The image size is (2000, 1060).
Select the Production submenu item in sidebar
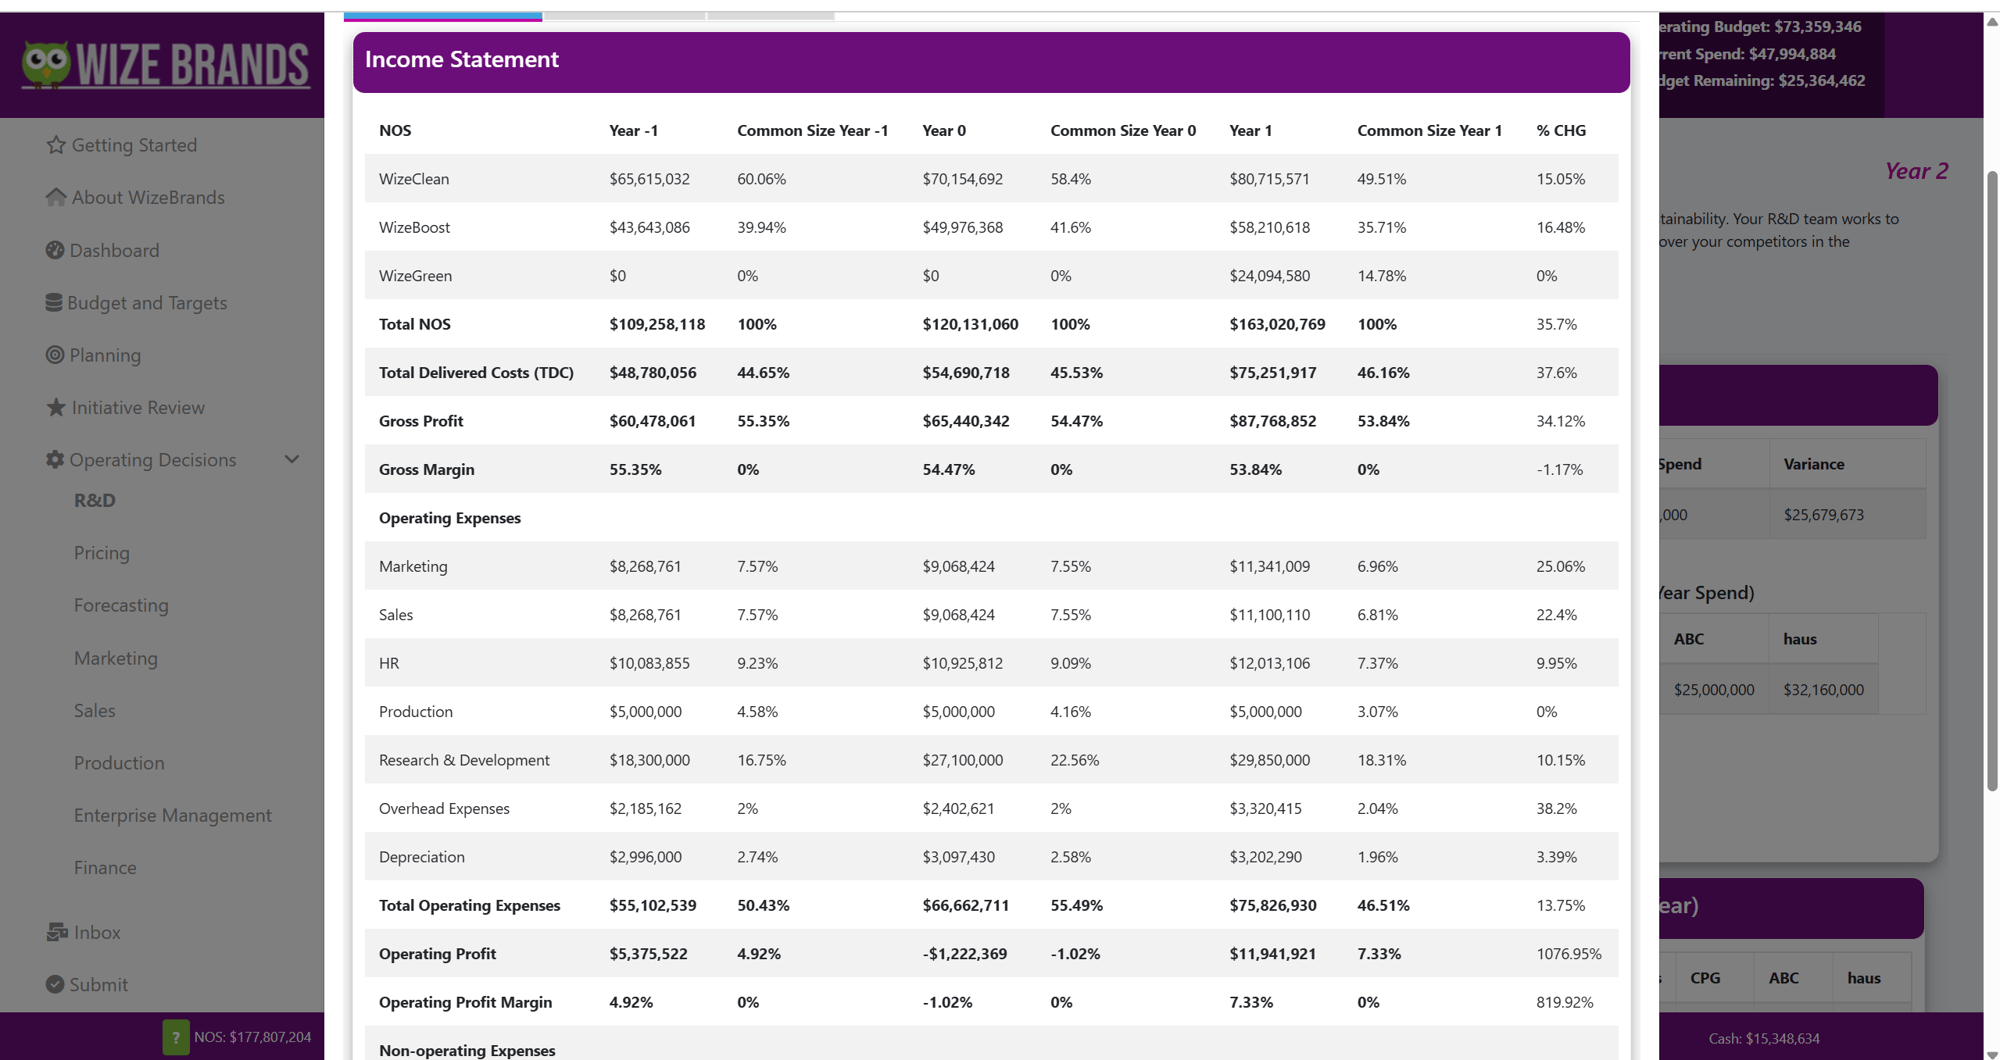[x=119, y=763]
